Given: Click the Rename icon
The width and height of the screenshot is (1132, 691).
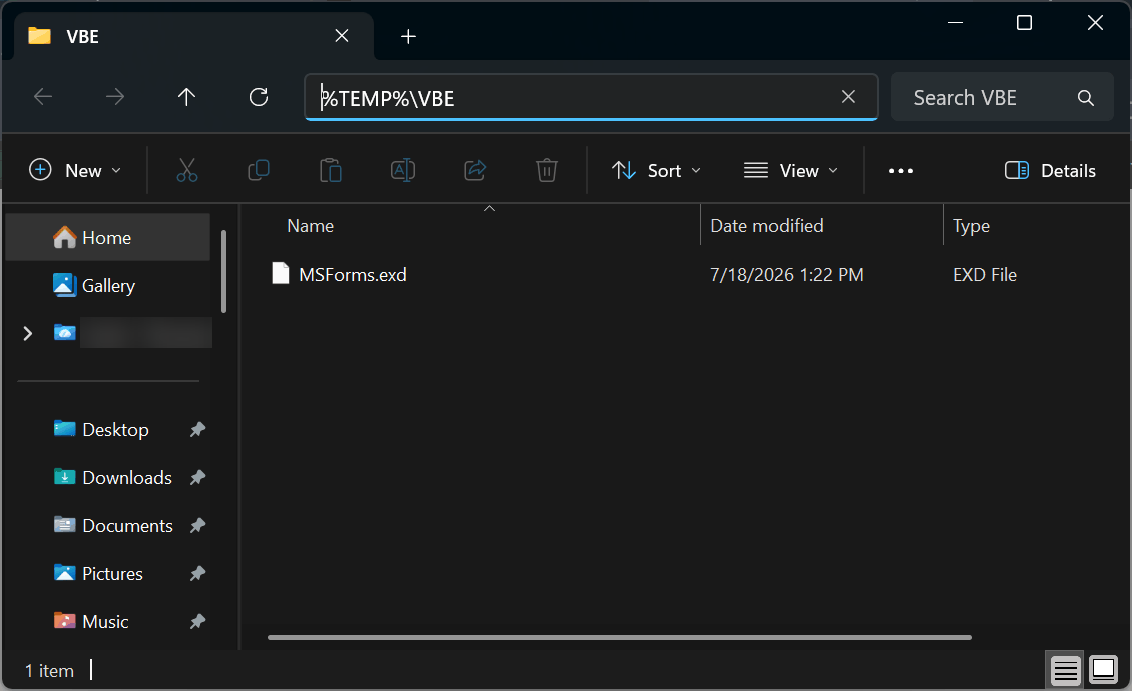Looking at the screenshot, I should click(403, 170).
